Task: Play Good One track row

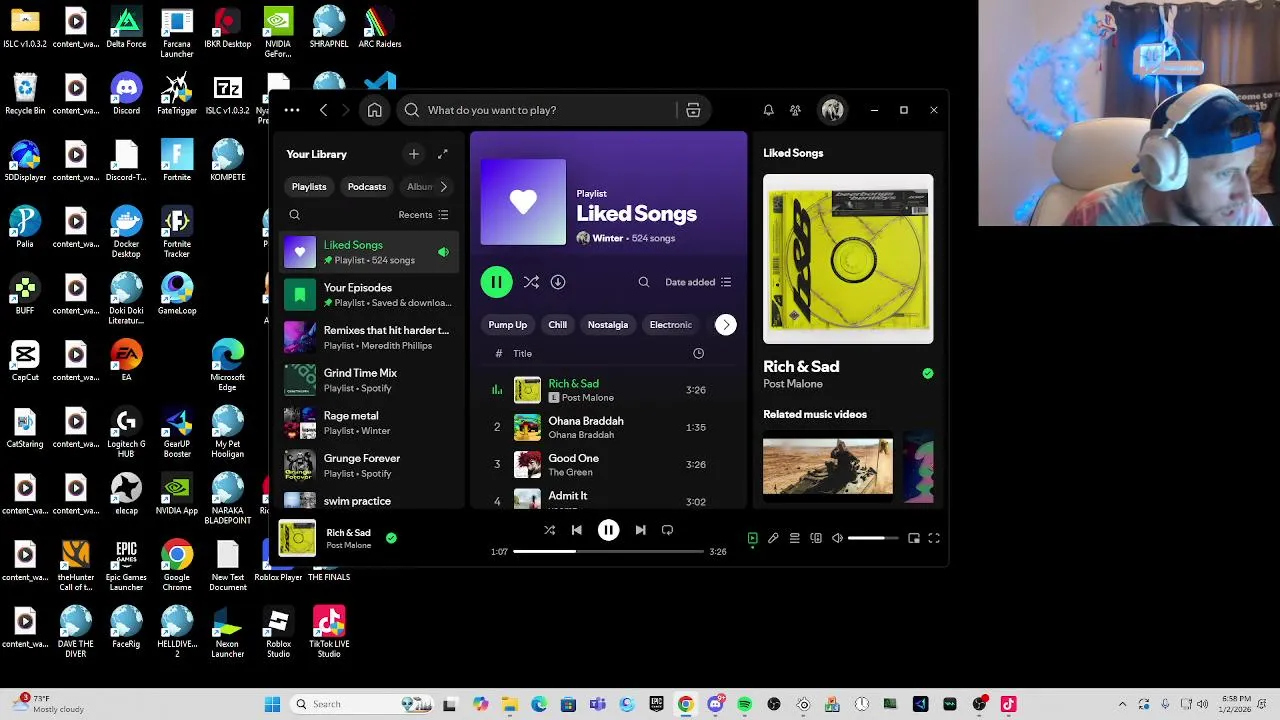Action: pos(610,464)
